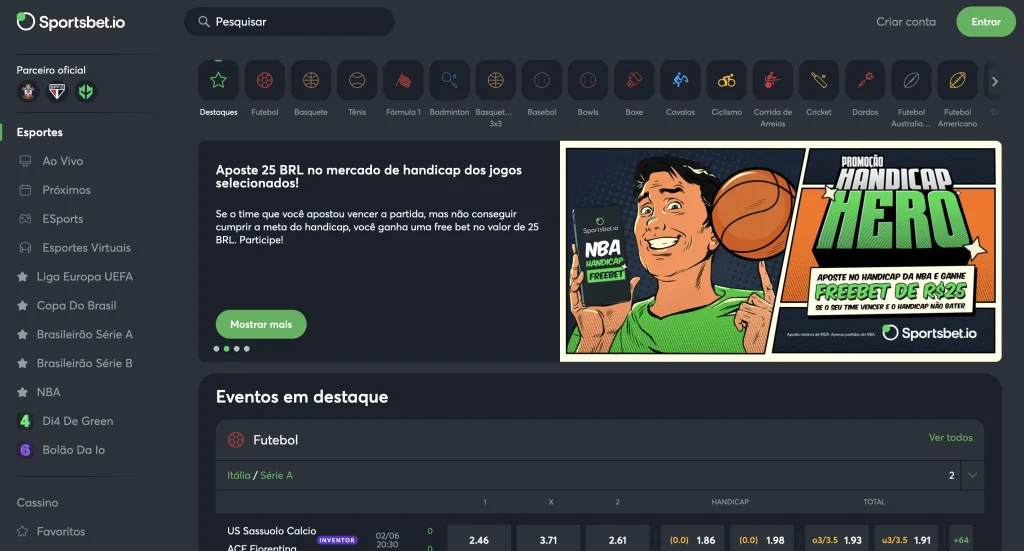The height and width of the screenshot is (551, 1024).
Task: Open the Destaques star category
Action: click(218, 81)
